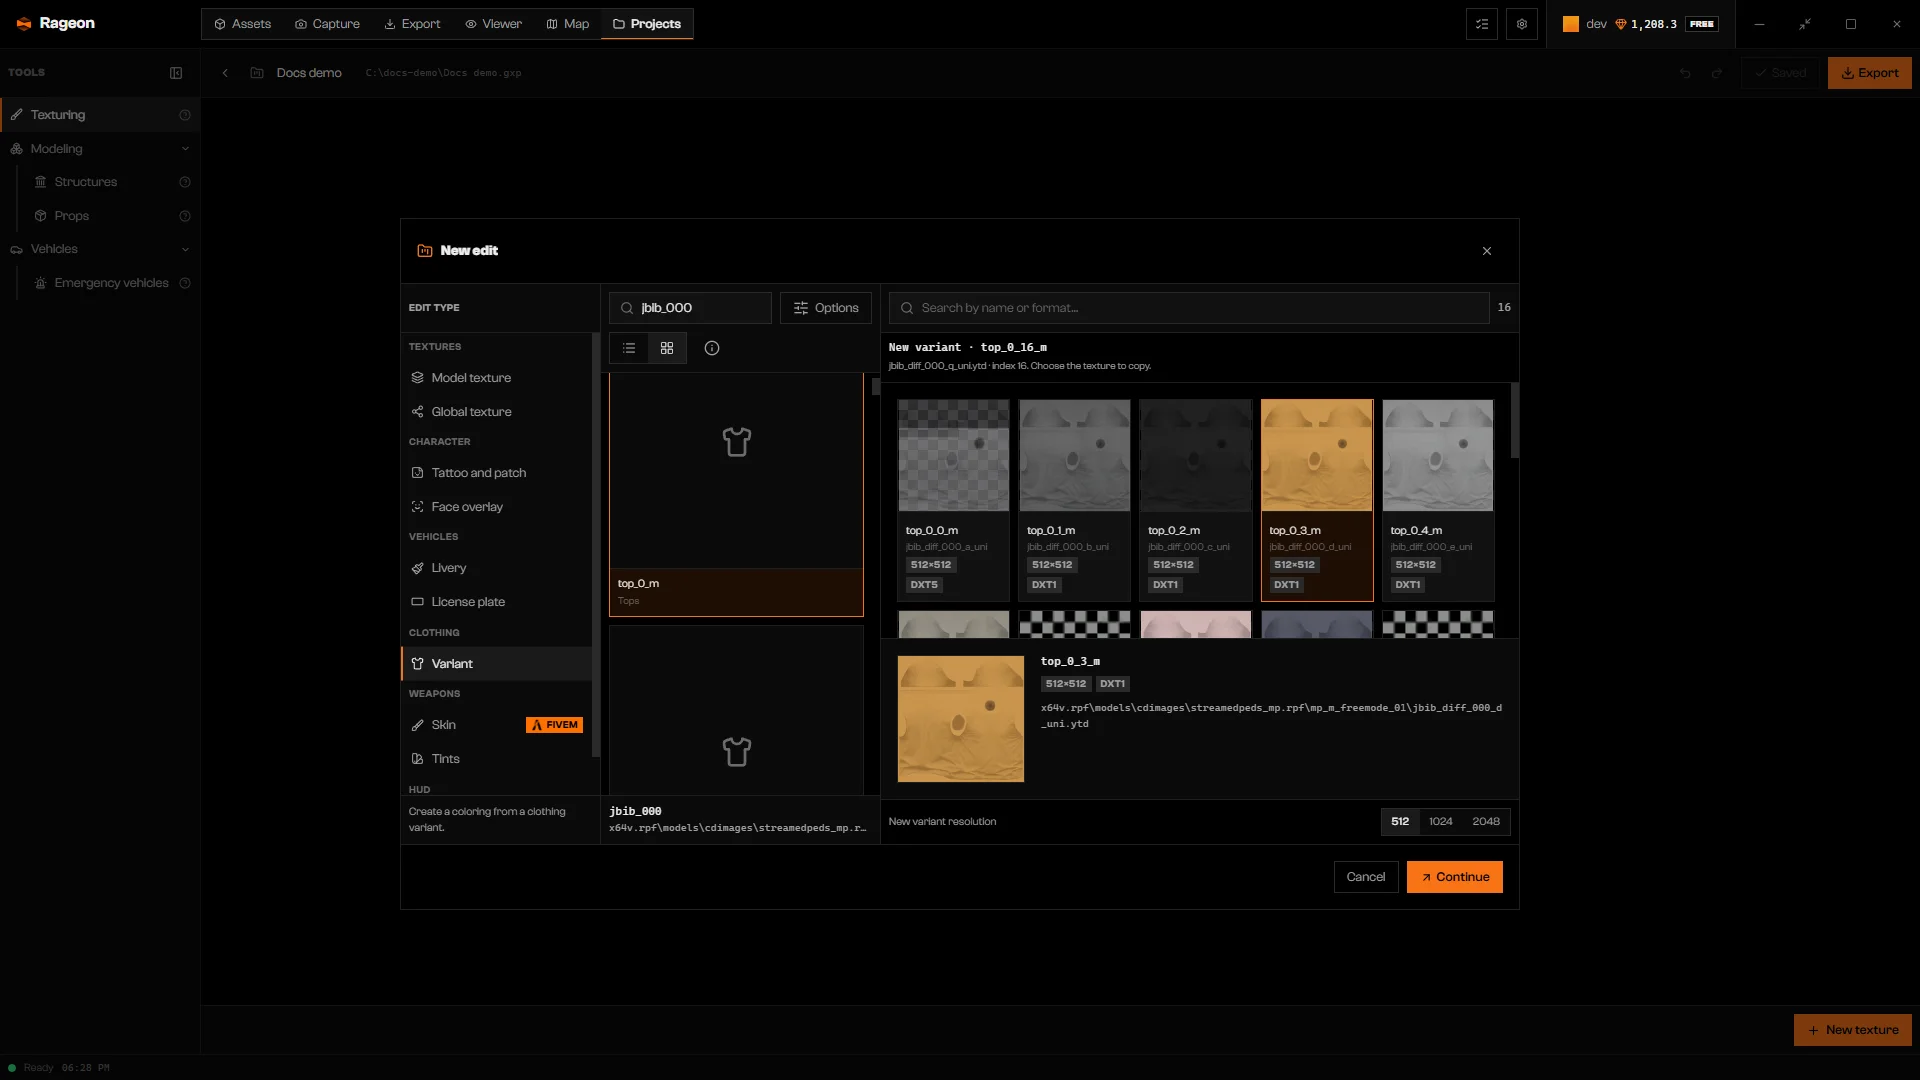Click the jbib_000 search field
This screenshot has height=1080, width=1920.
point(690,308)
